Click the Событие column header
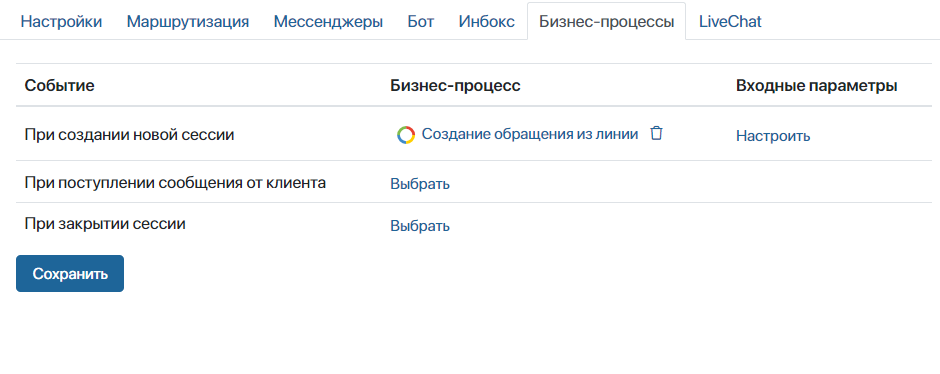 (x=59, y=86)
